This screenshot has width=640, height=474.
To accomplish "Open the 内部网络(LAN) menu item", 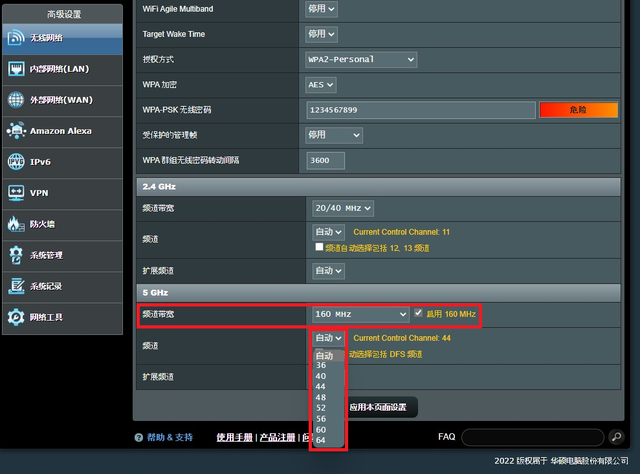I will (x=62, y=69).
